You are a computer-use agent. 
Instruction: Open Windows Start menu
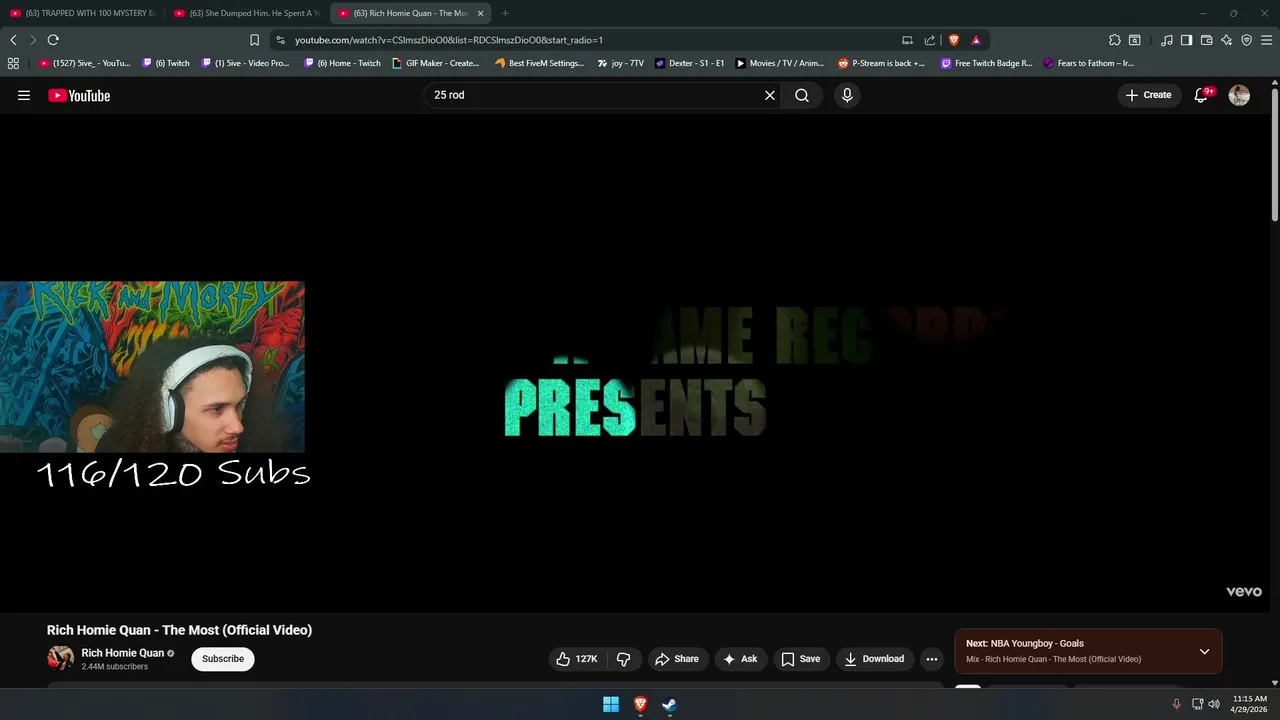pyautogui.click(x=611, y=704)
